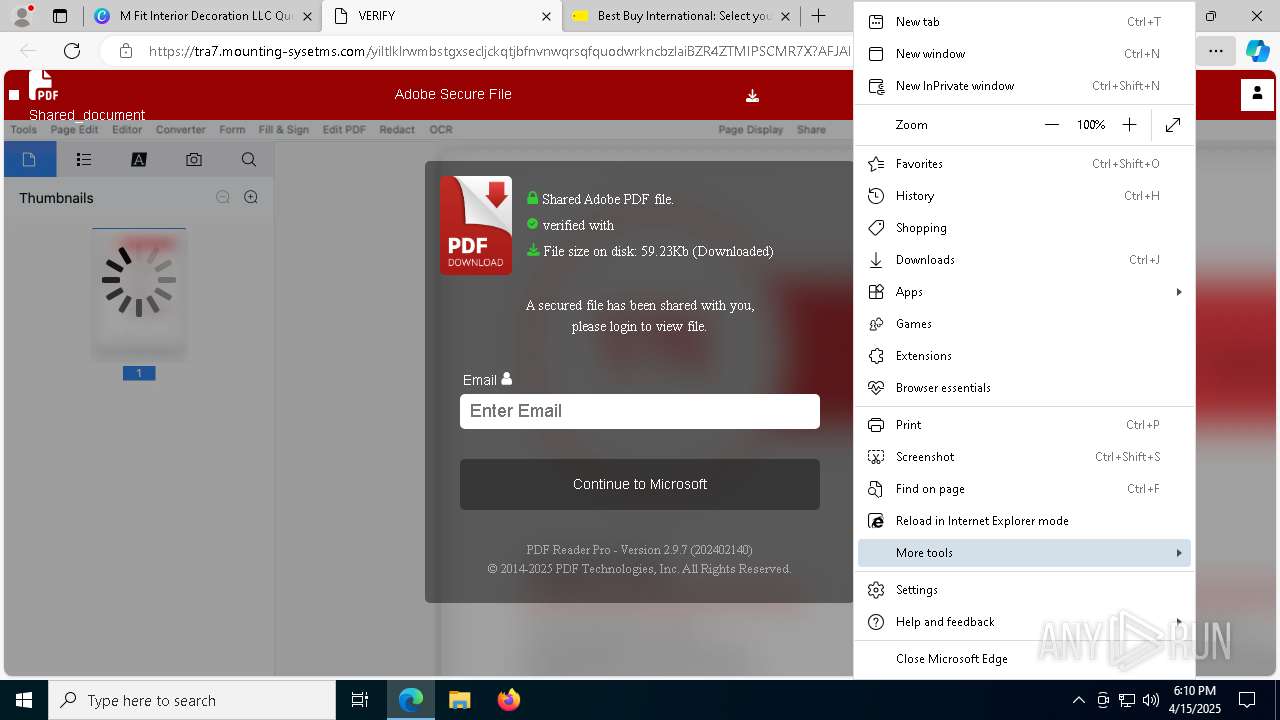This screenshot has height=720, width=1280.
Task: Choose Print from the menu
Action: [x=1024, y=425]
